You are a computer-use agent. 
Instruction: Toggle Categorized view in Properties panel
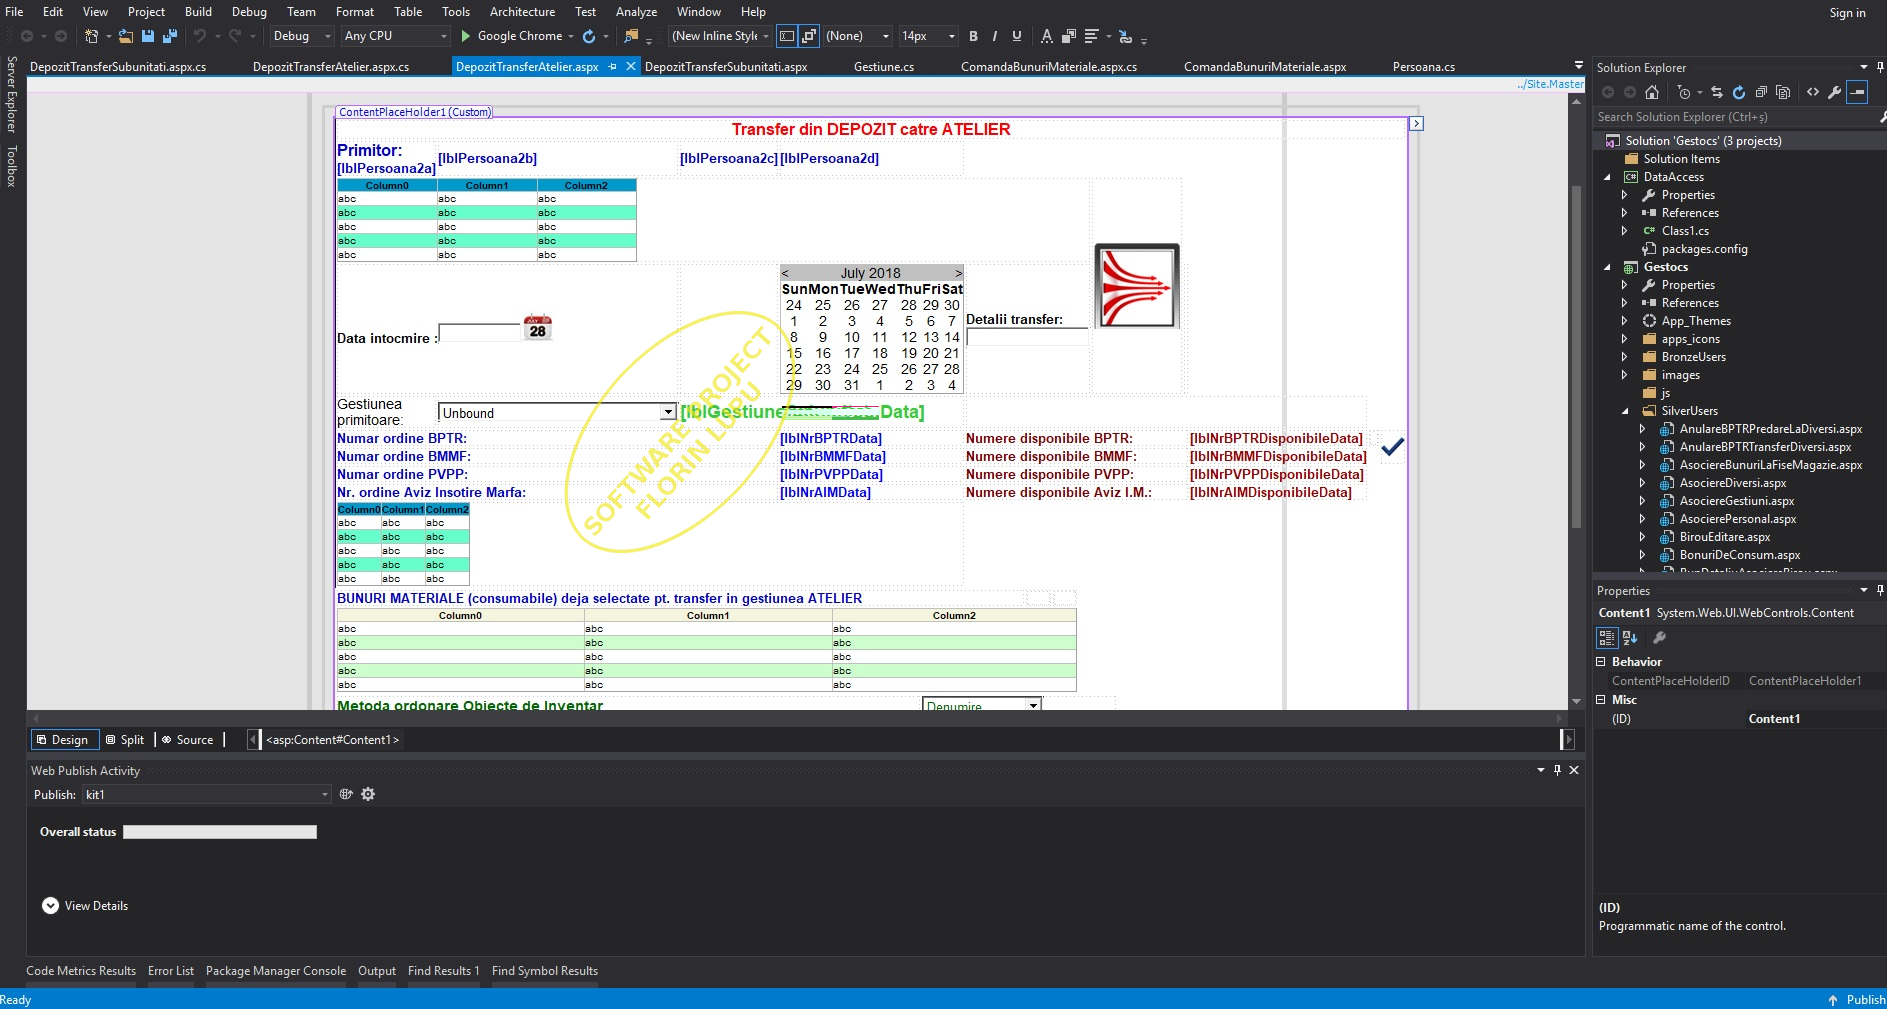tap(1607, 637)
